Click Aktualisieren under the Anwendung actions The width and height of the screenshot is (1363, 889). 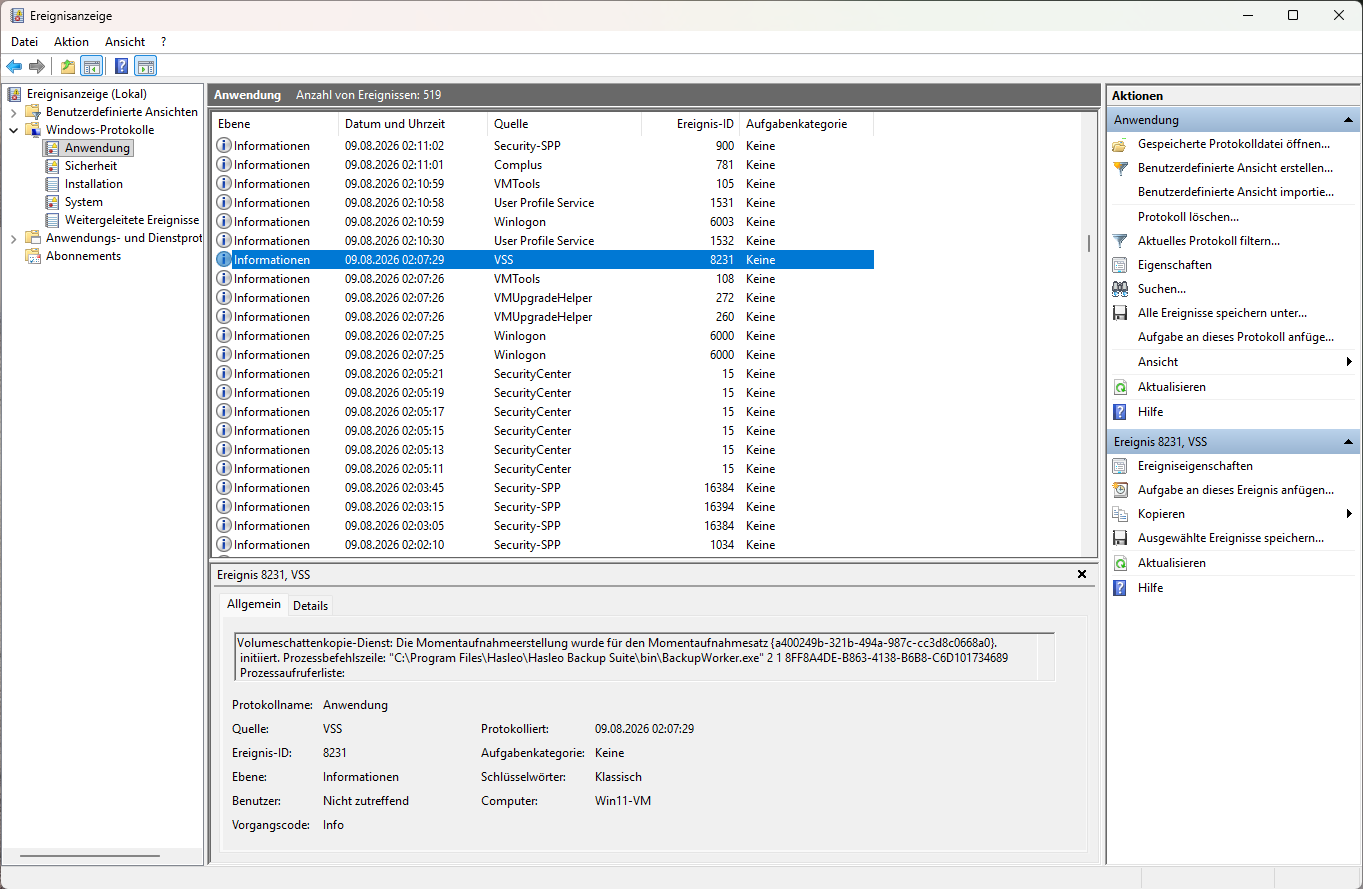(x=1172, y=387)
